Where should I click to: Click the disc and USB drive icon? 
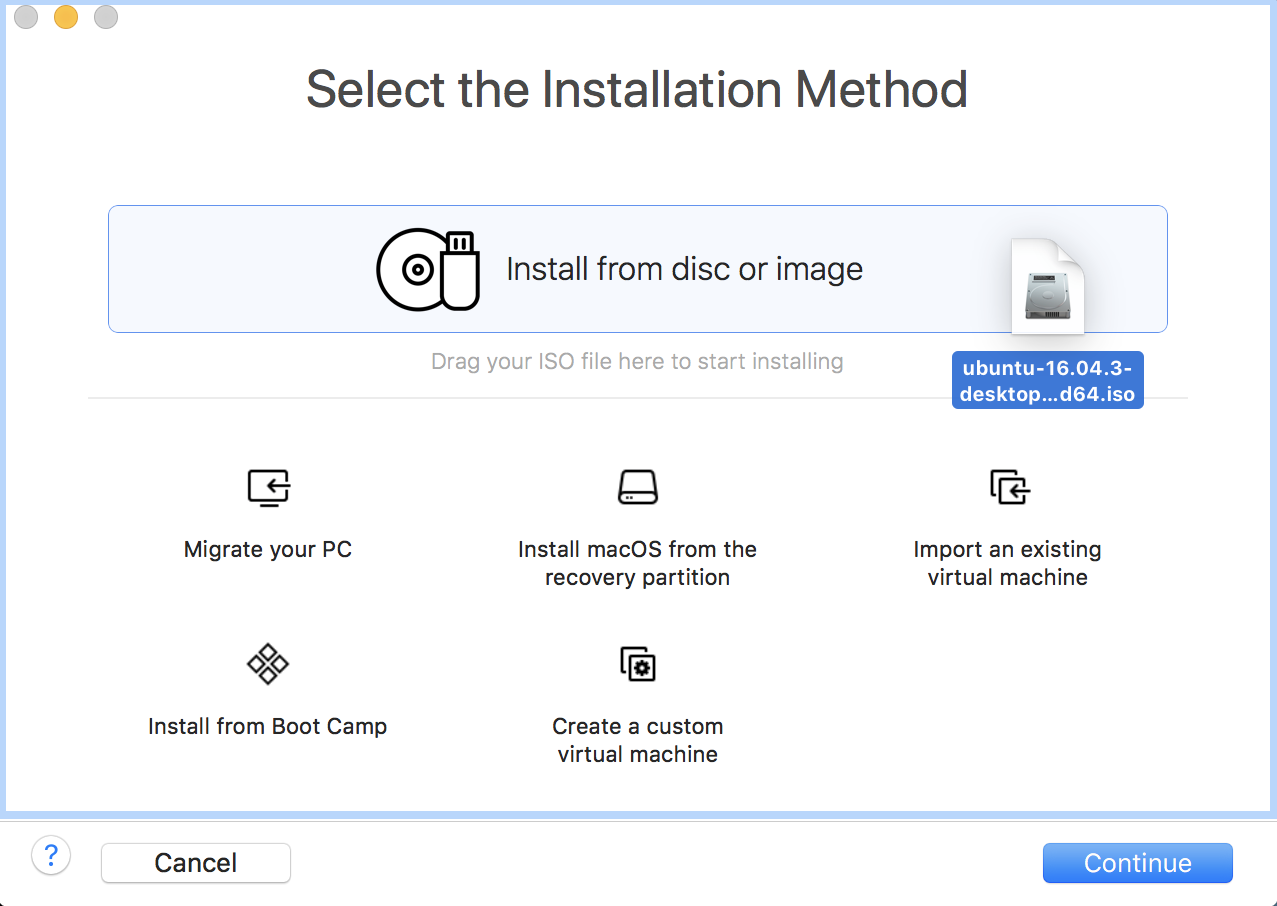pyautogui.click(x=428, y=269)
